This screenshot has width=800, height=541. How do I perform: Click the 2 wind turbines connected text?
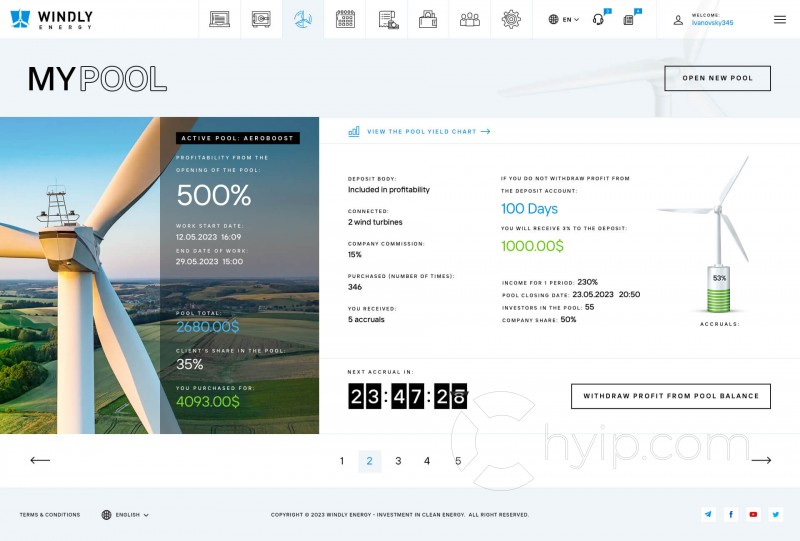(x=375, y=222)
